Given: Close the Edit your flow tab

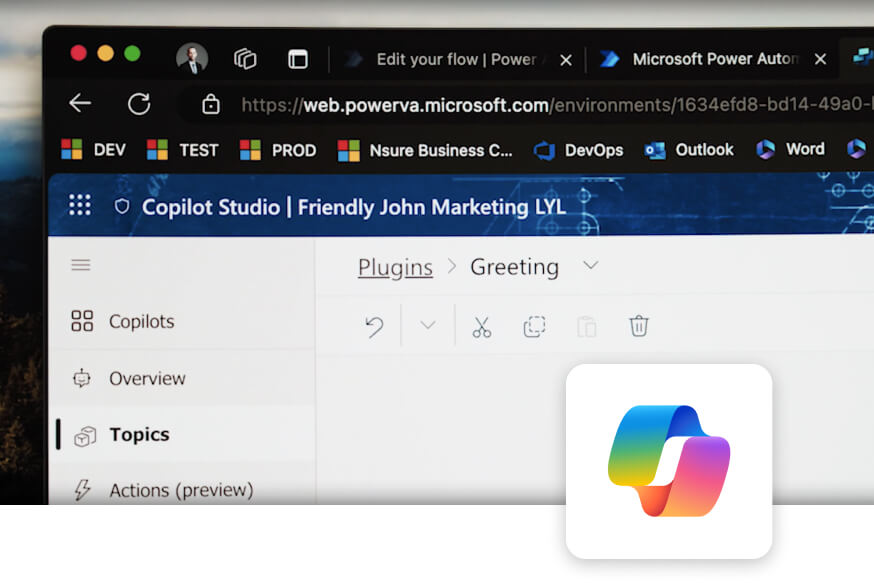Looking at the screenshot, I should click(x=566, y=60).
